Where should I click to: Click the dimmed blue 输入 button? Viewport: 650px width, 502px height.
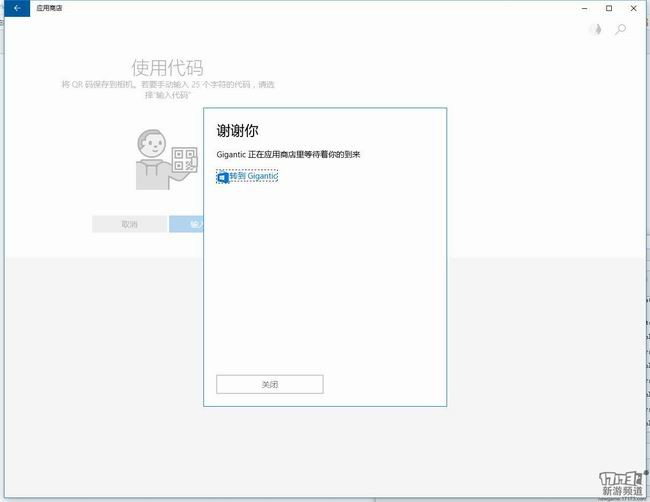[187, 224]
